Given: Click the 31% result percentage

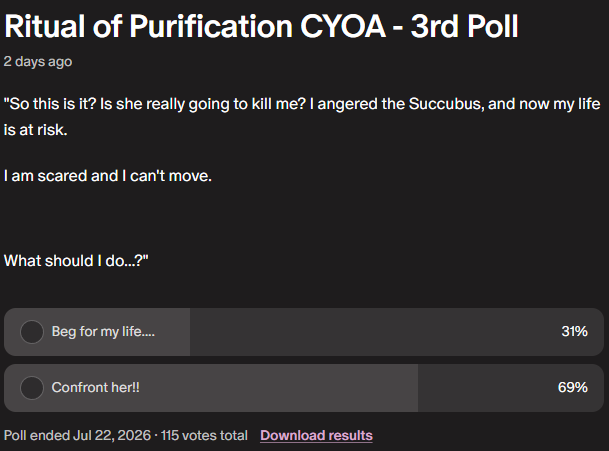Looking at the screenshot, I should pos(574,331).
